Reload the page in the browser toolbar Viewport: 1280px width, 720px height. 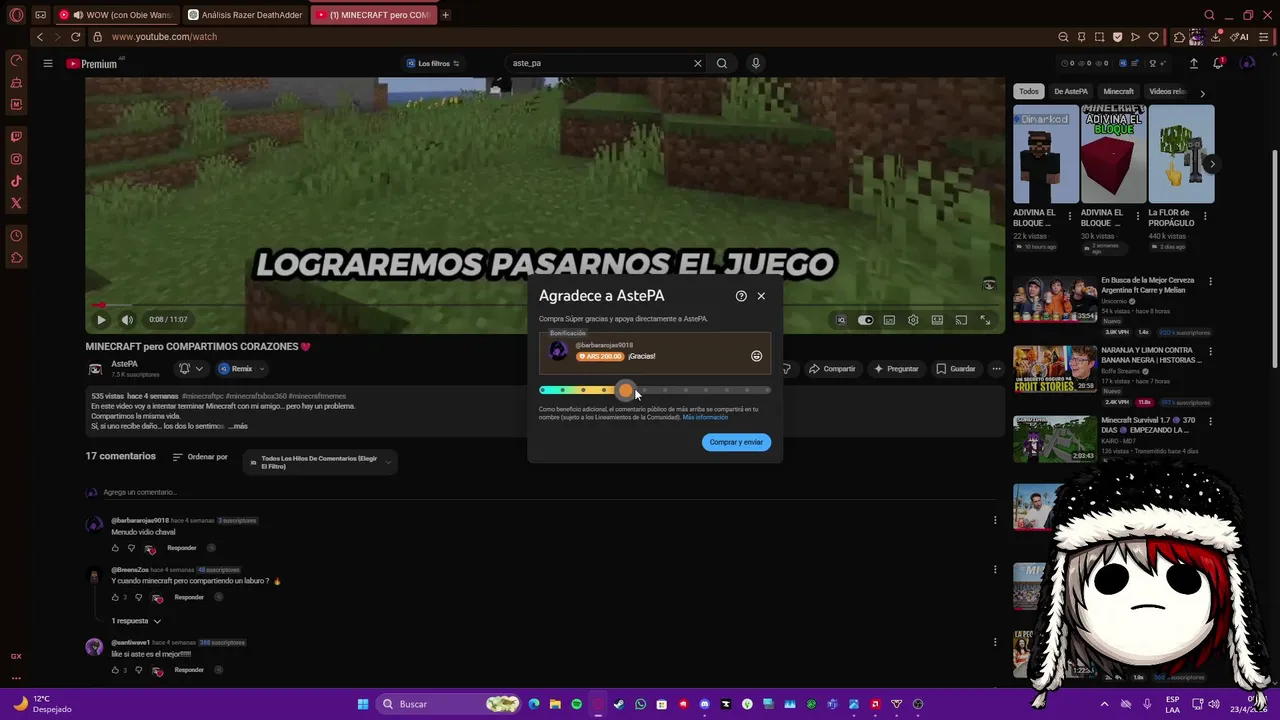click(x=75, y=37)
